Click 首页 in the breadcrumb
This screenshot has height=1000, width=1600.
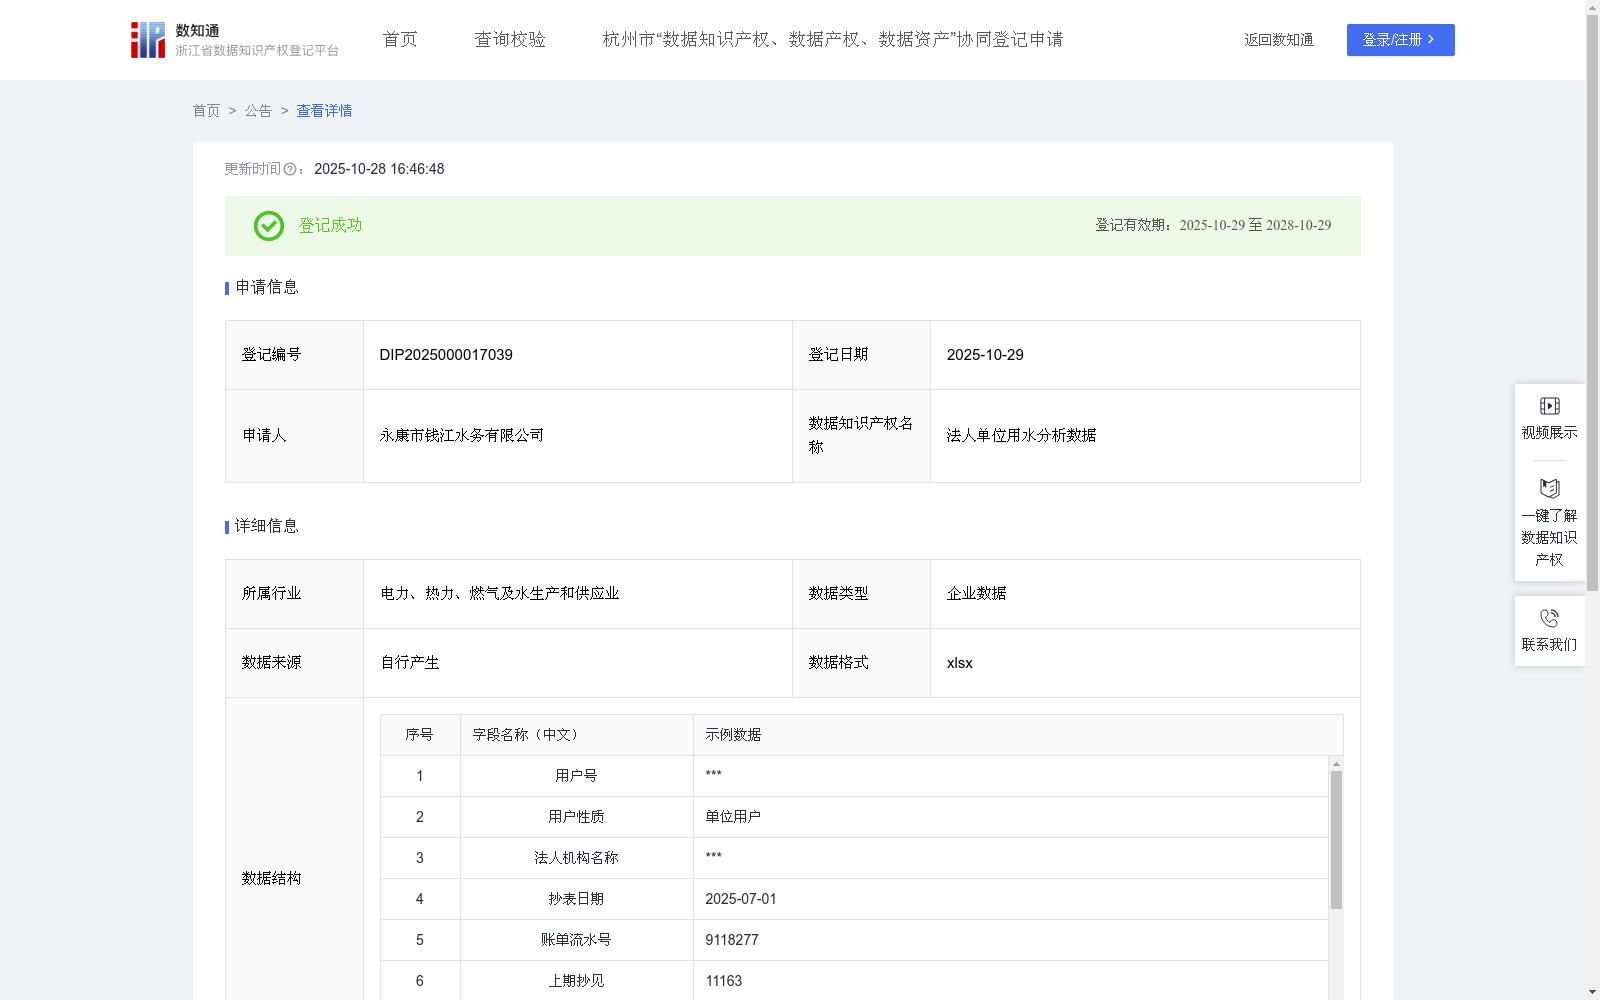tap(206, 111)
